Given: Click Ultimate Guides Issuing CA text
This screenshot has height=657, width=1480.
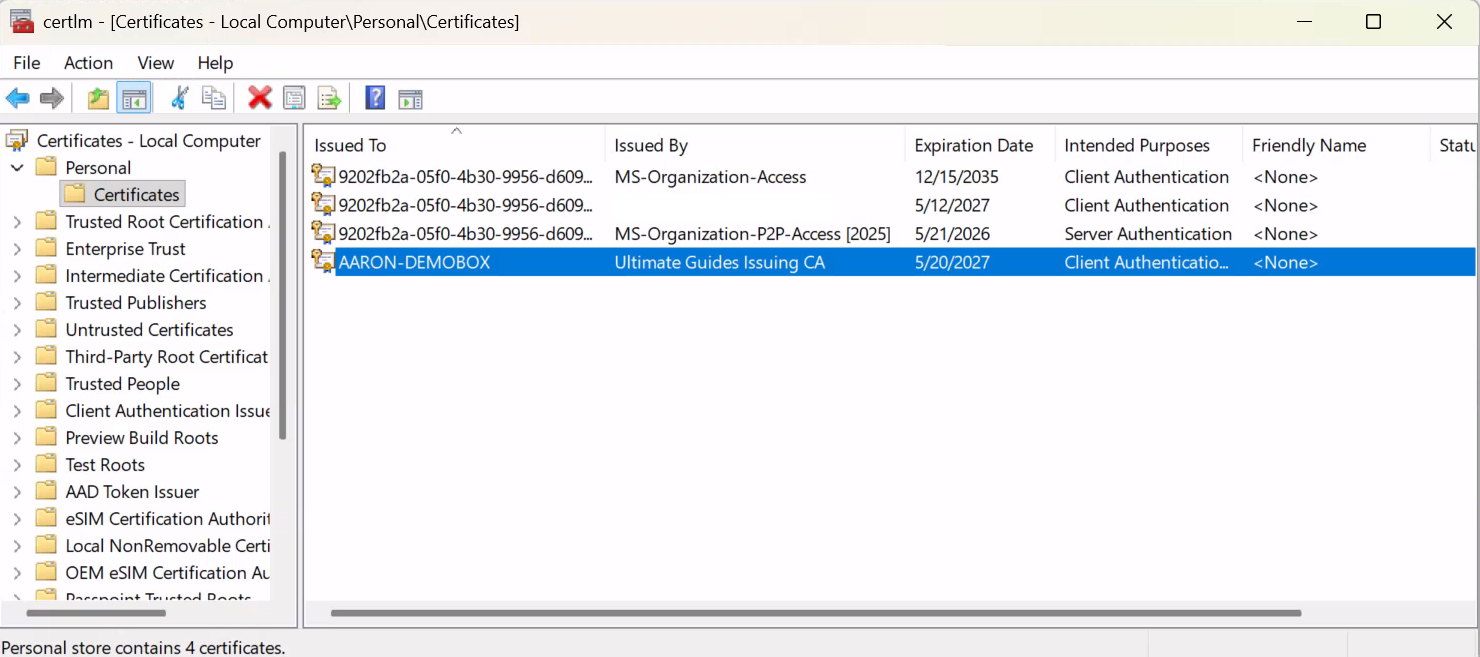Looking at the screenshot, I should point(719,263).
